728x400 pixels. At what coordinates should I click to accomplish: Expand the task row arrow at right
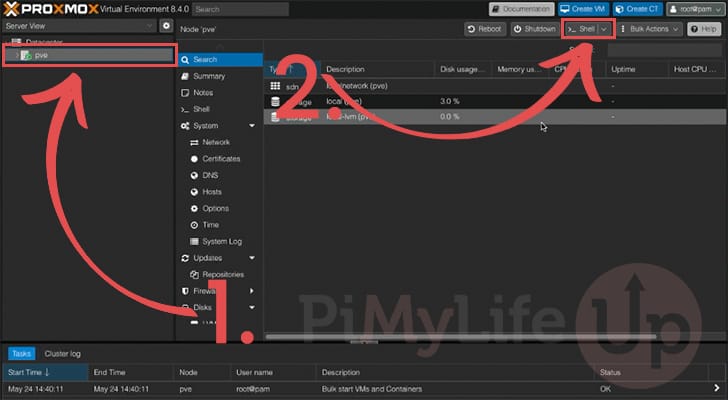click(717, 388)
